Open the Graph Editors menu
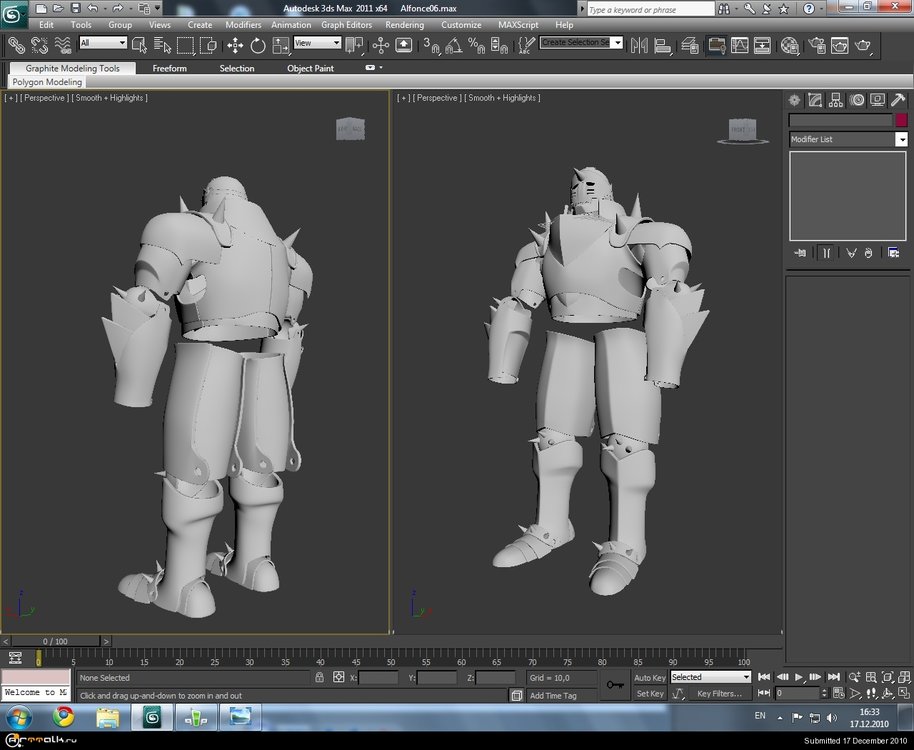 (x=346, y=25)
